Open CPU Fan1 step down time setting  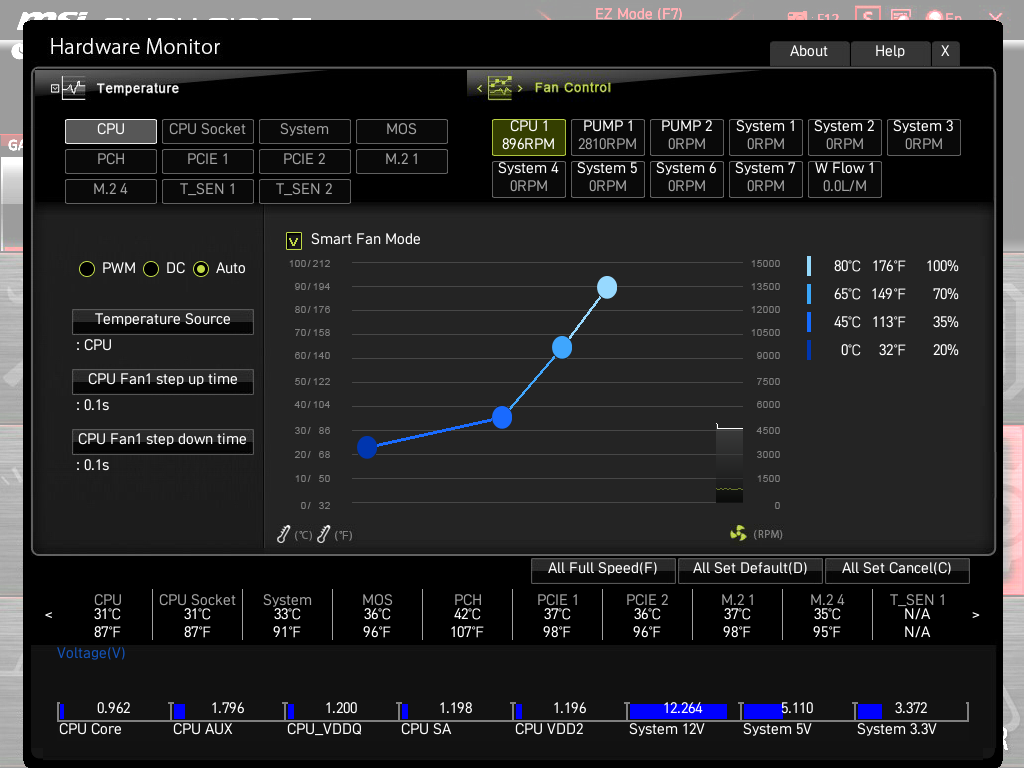pos(163,441)
